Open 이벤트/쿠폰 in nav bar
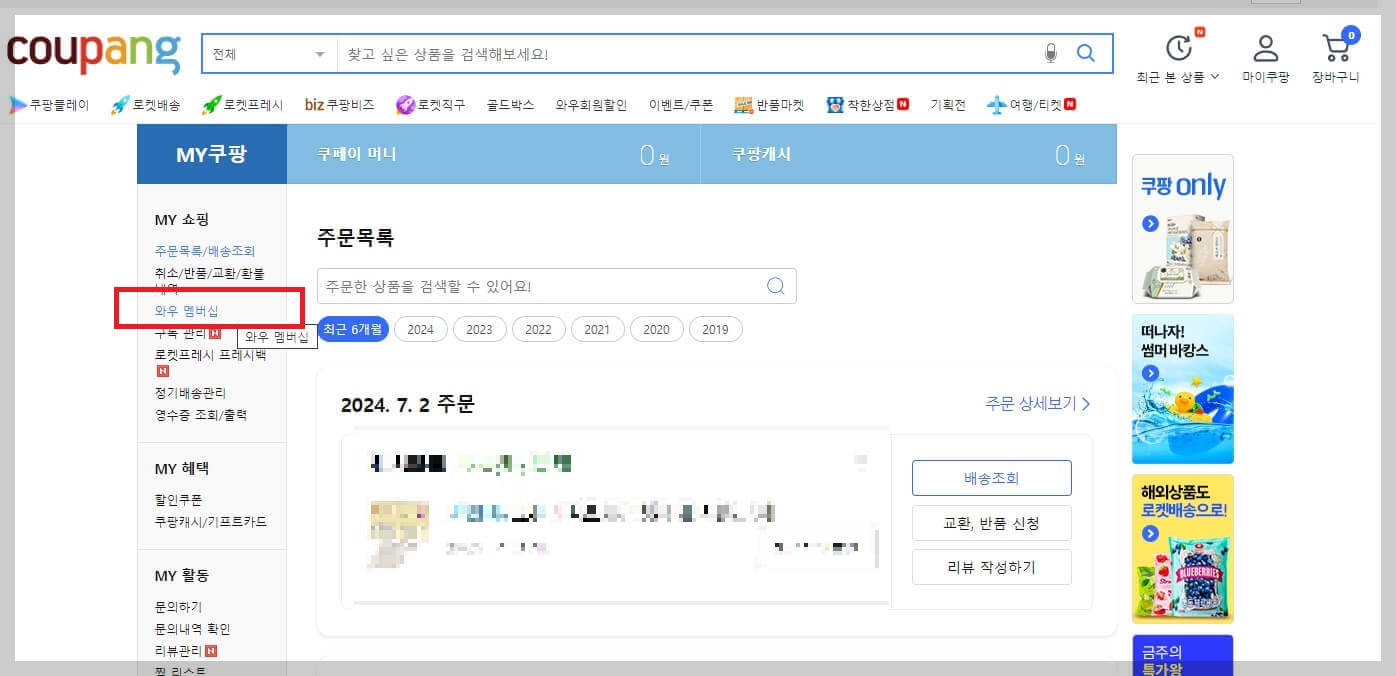1396x676 pixels. tap(681, 104)
